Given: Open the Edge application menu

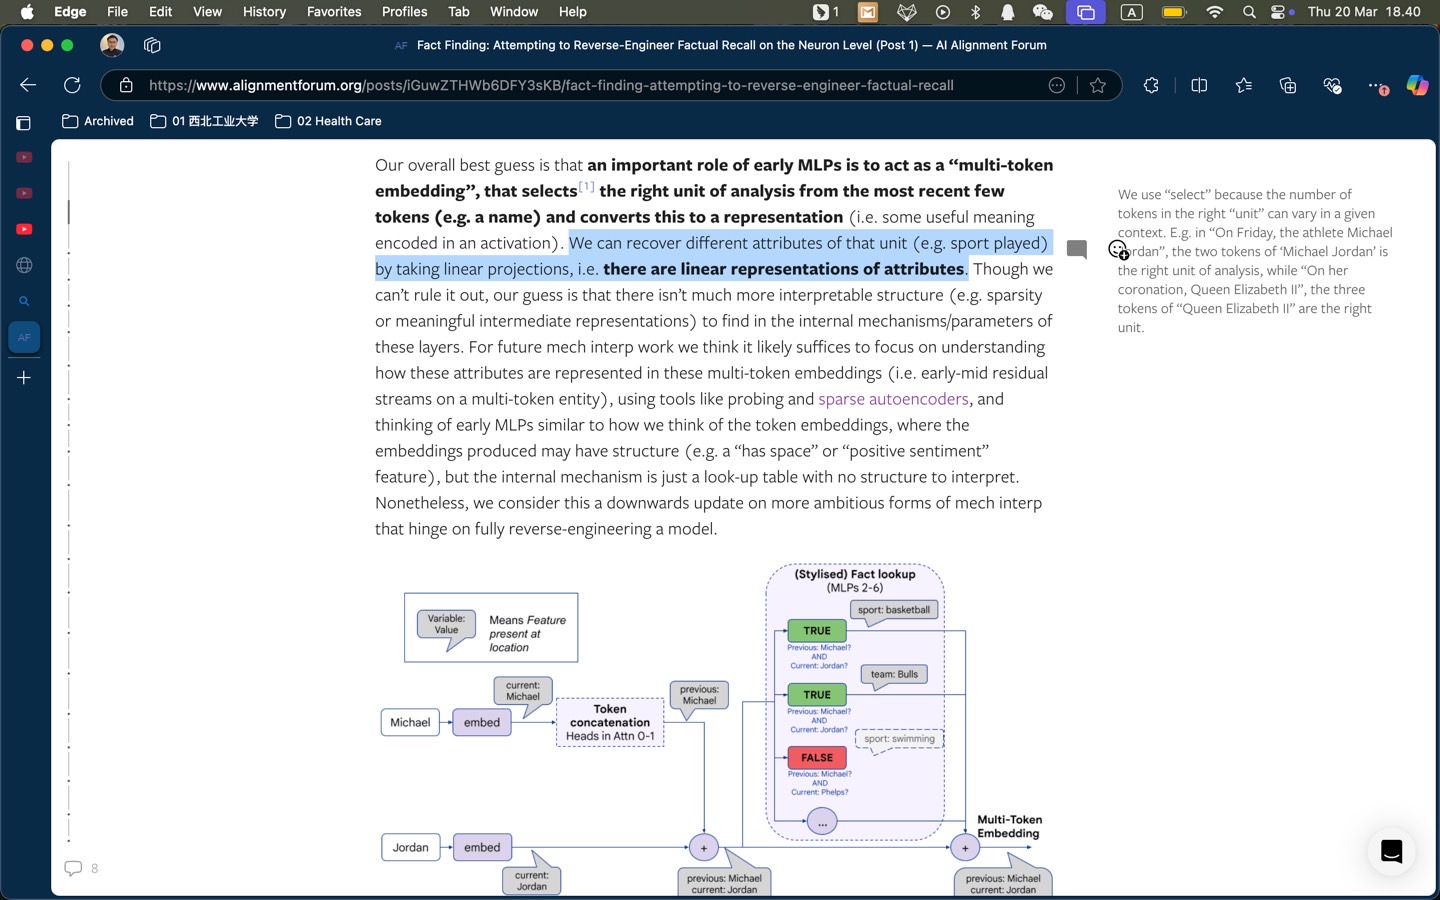Looking at the screenshot, I should [x=70, y=12].
